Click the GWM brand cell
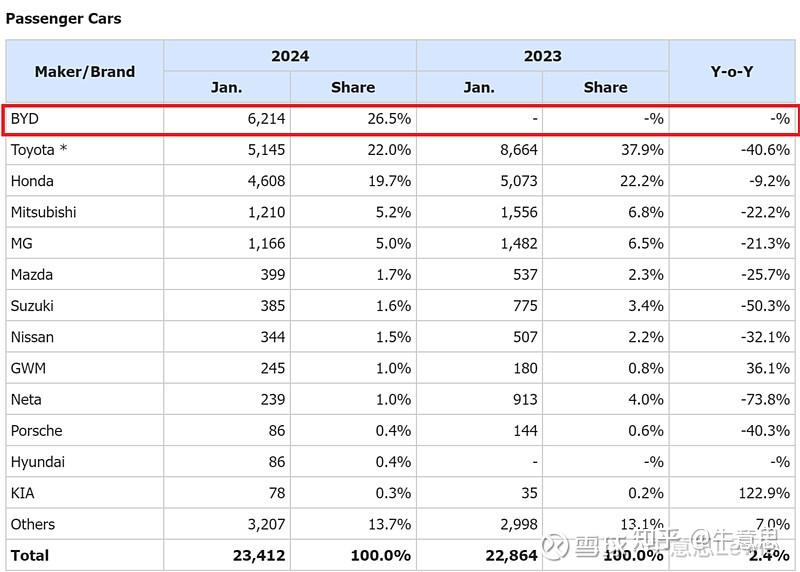 click(x=85, y=368)
